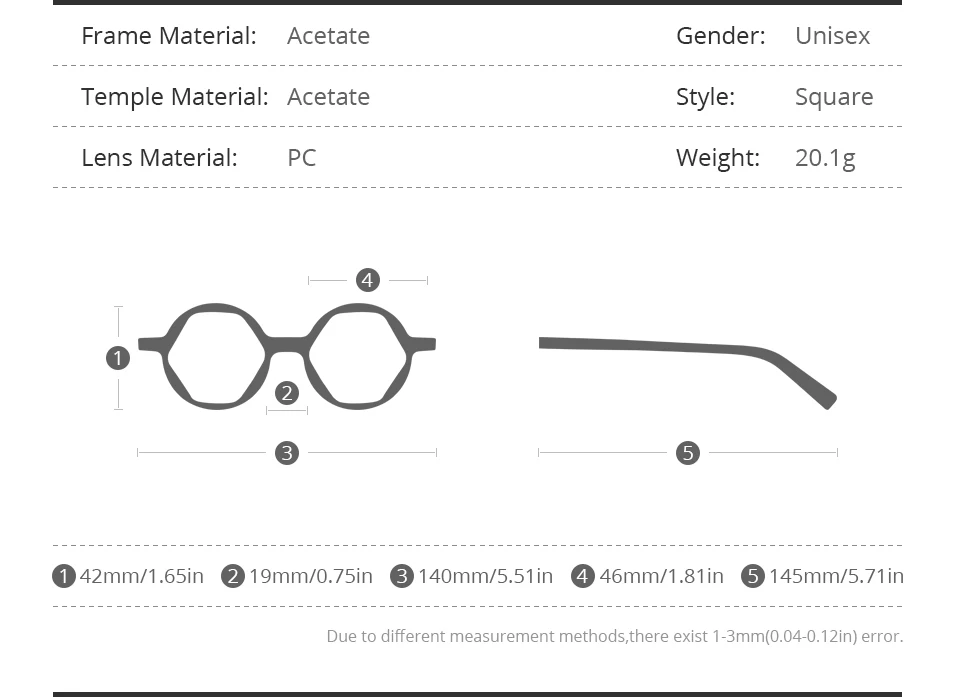Click legend number 4 next to 46mm
Image resolution: width=955 pixels, height=697 pixels.
pos(583,576)
